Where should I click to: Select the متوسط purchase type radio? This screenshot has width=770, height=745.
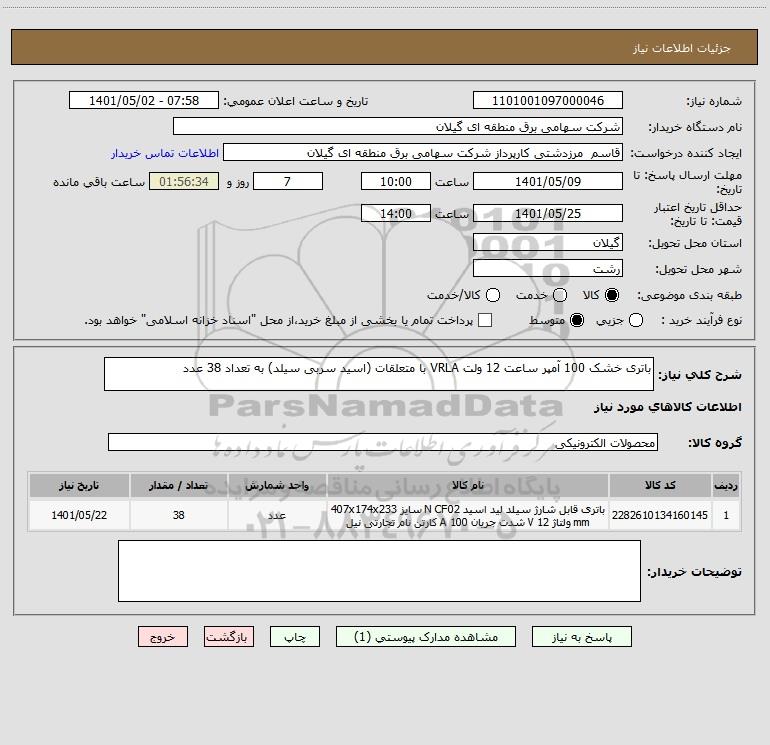pyautogui.click(x=577, y=320)
